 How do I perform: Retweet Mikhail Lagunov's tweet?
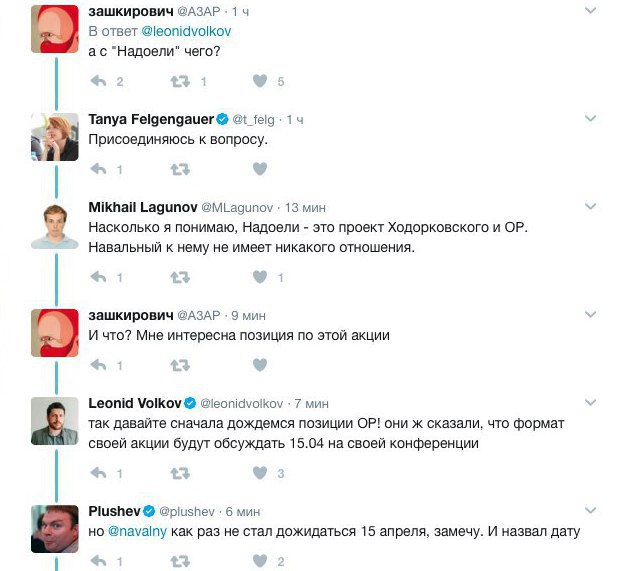(x=180, y=277)
